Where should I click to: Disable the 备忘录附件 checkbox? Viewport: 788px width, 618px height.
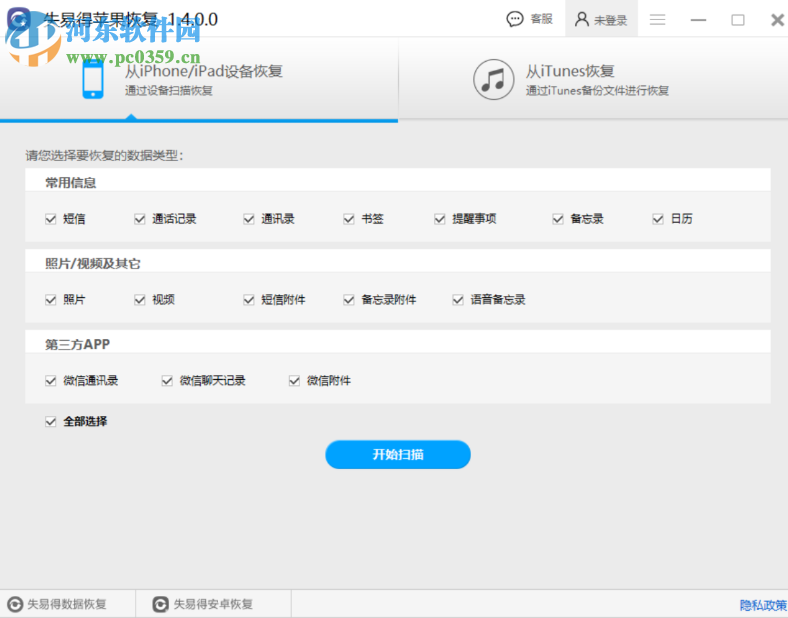point(349,300)
